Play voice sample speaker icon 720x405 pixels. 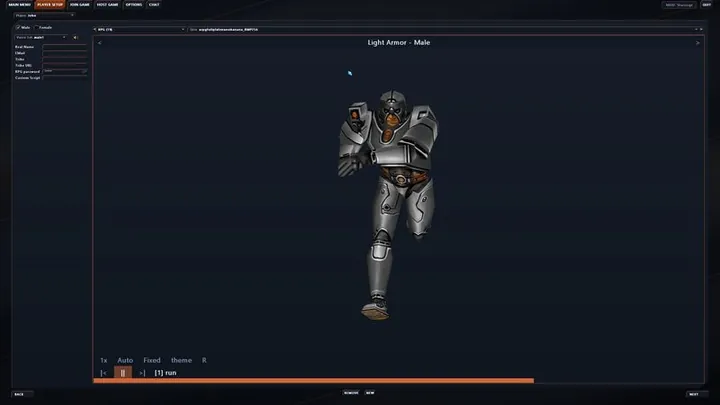click(75, 37)
